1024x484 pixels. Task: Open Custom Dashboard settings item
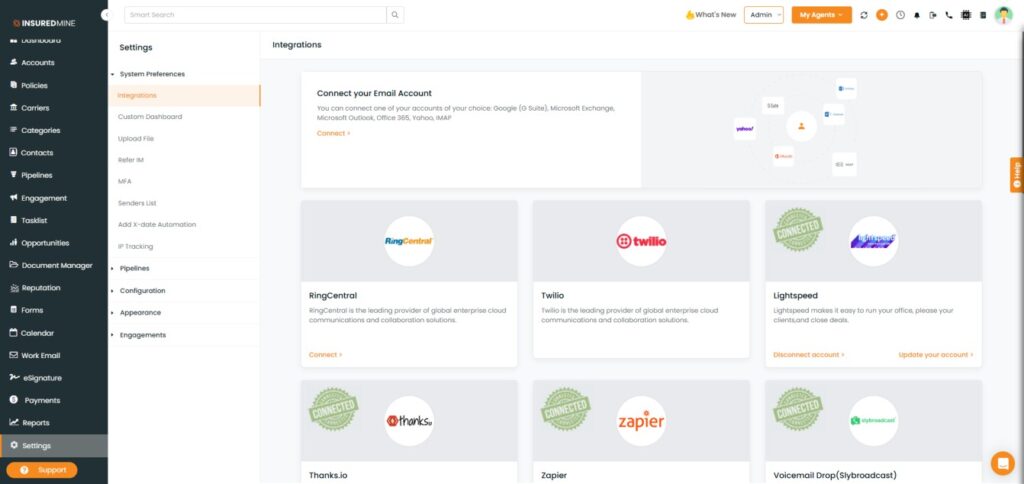point(150,117)
